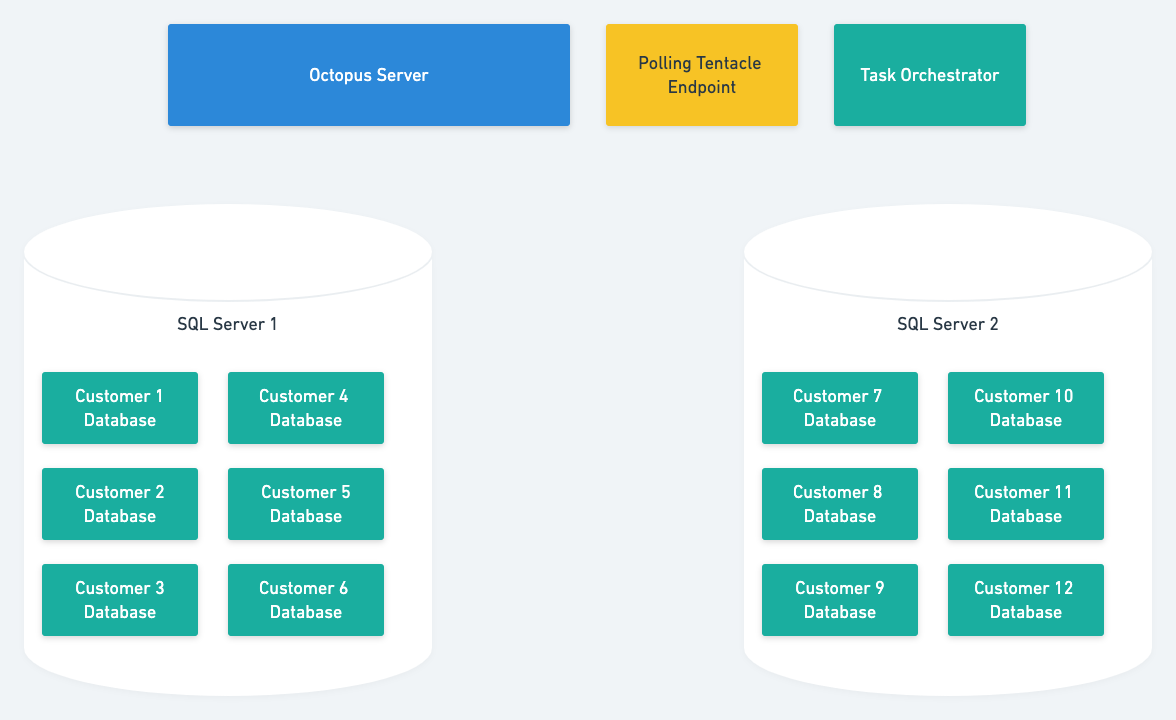Select the Customer 3 Database node
1176x720 pixels.
(119, 600)
